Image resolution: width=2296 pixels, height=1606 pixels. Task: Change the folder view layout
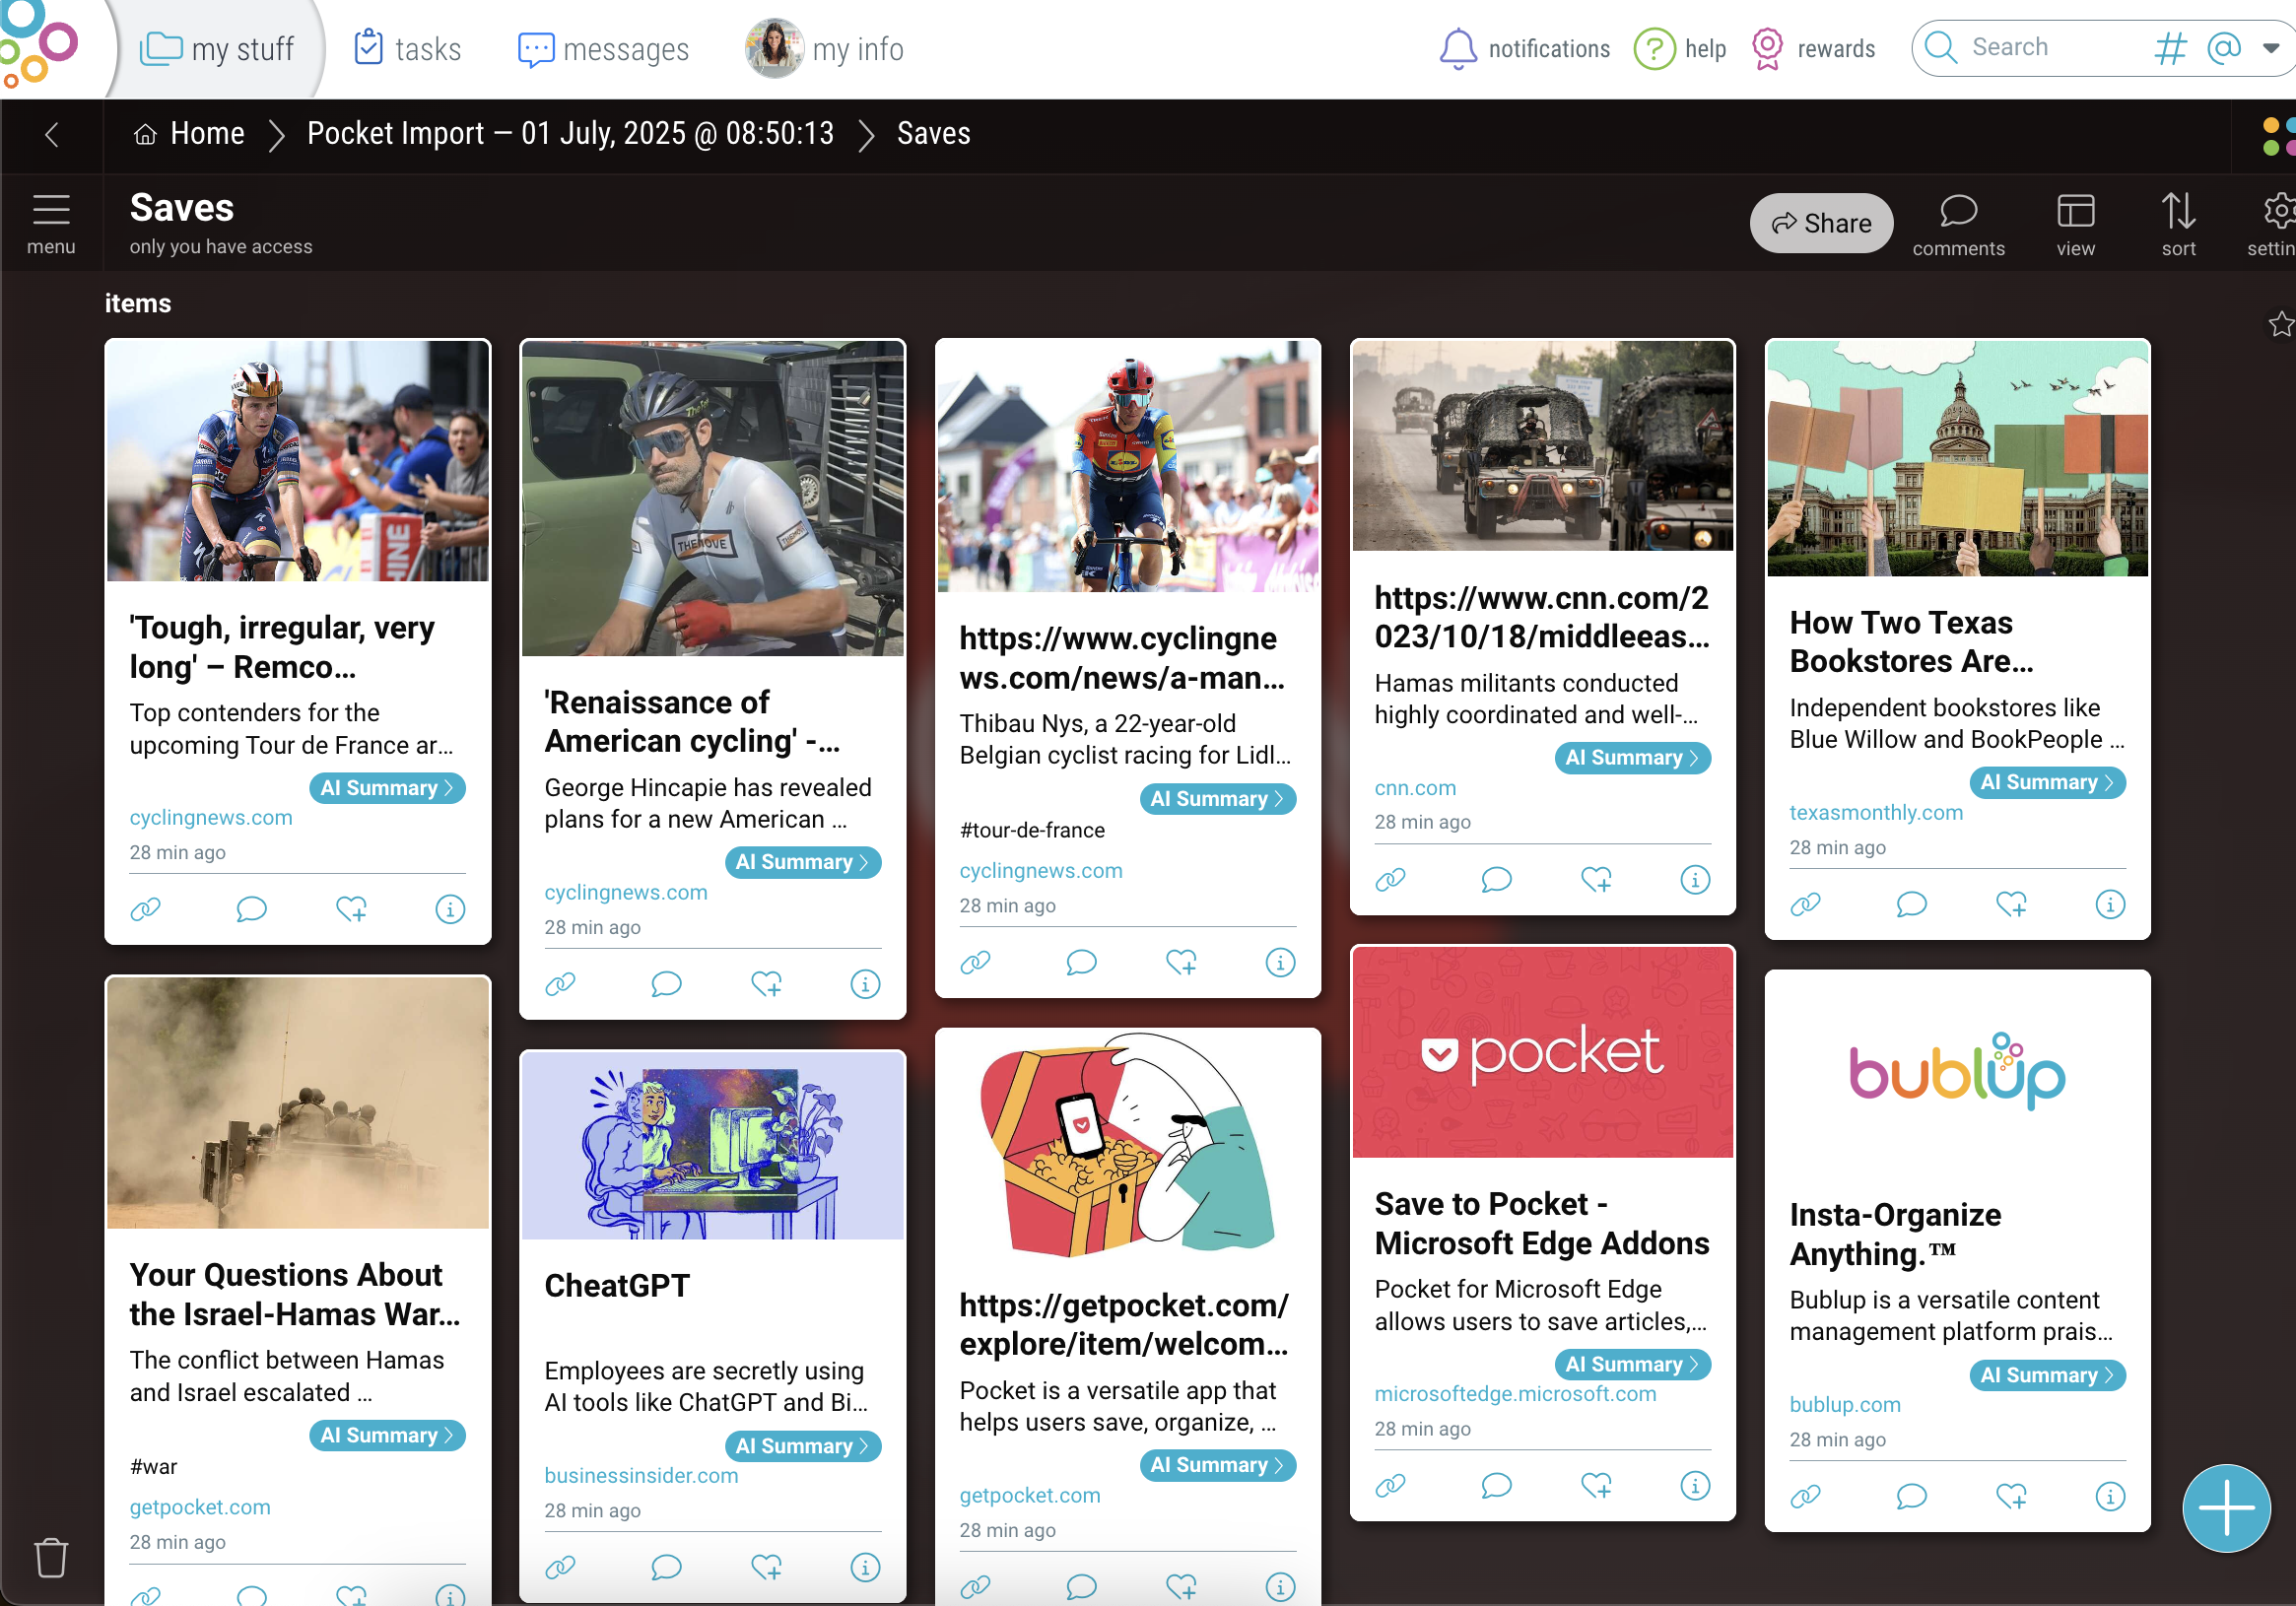coord(2075,225)
